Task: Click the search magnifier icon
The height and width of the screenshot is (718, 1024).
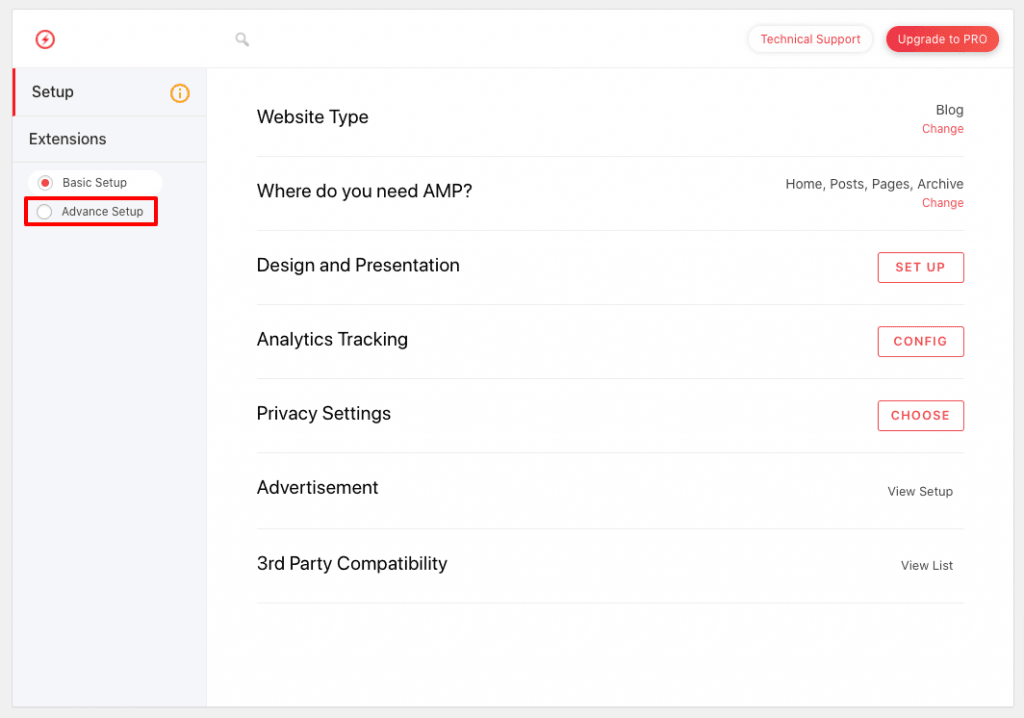Action: coord(242,39)
